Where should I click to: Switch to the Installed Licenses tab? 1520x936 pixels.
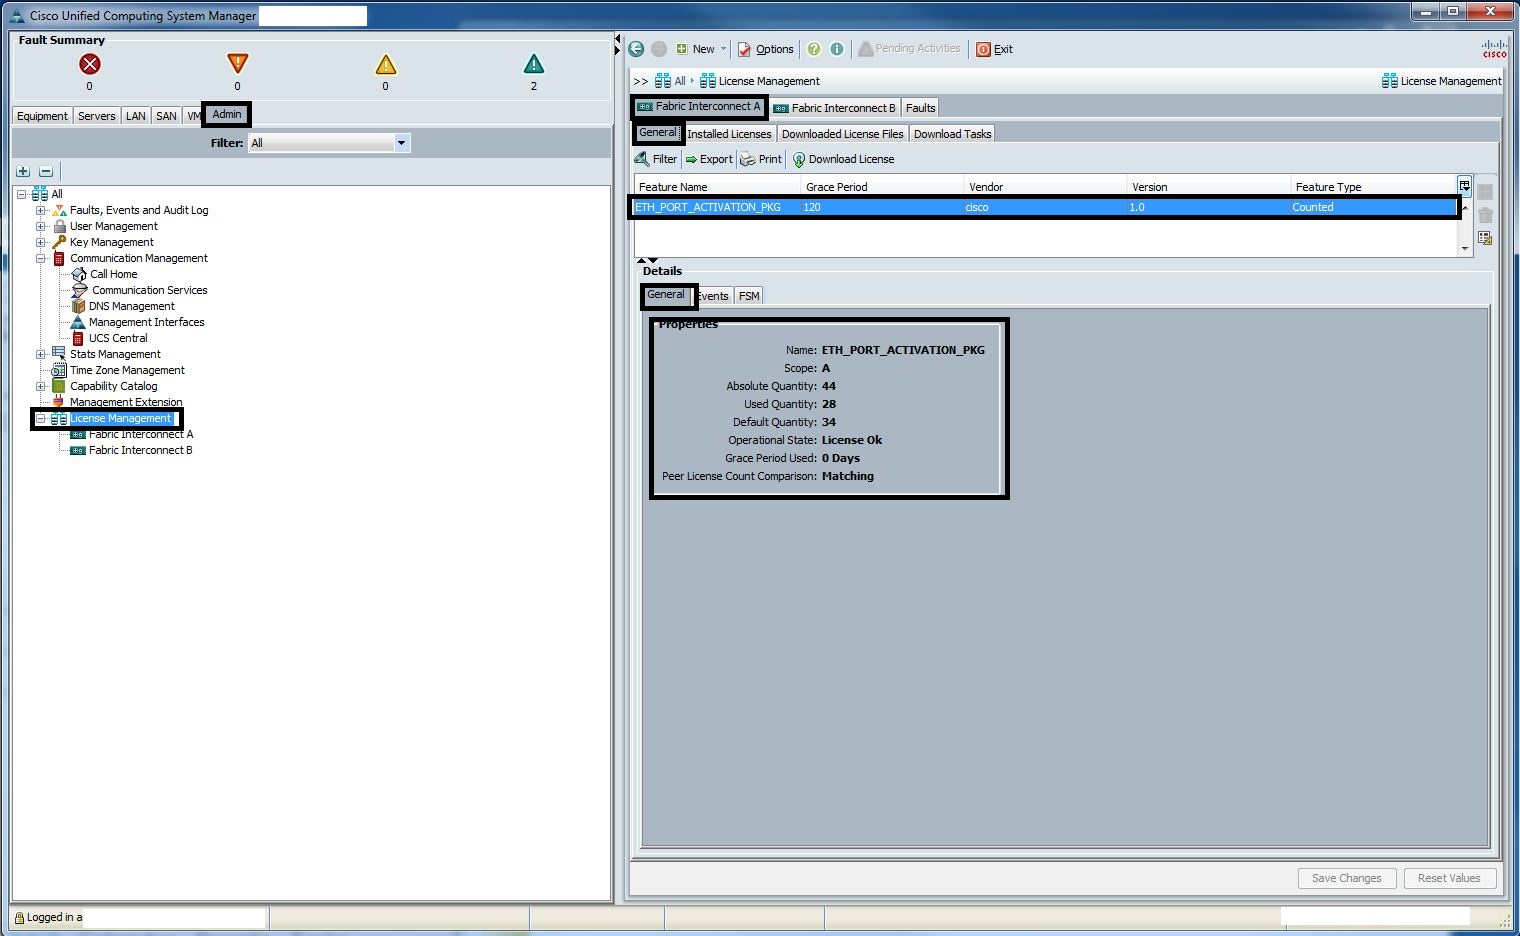pos(729,134)
